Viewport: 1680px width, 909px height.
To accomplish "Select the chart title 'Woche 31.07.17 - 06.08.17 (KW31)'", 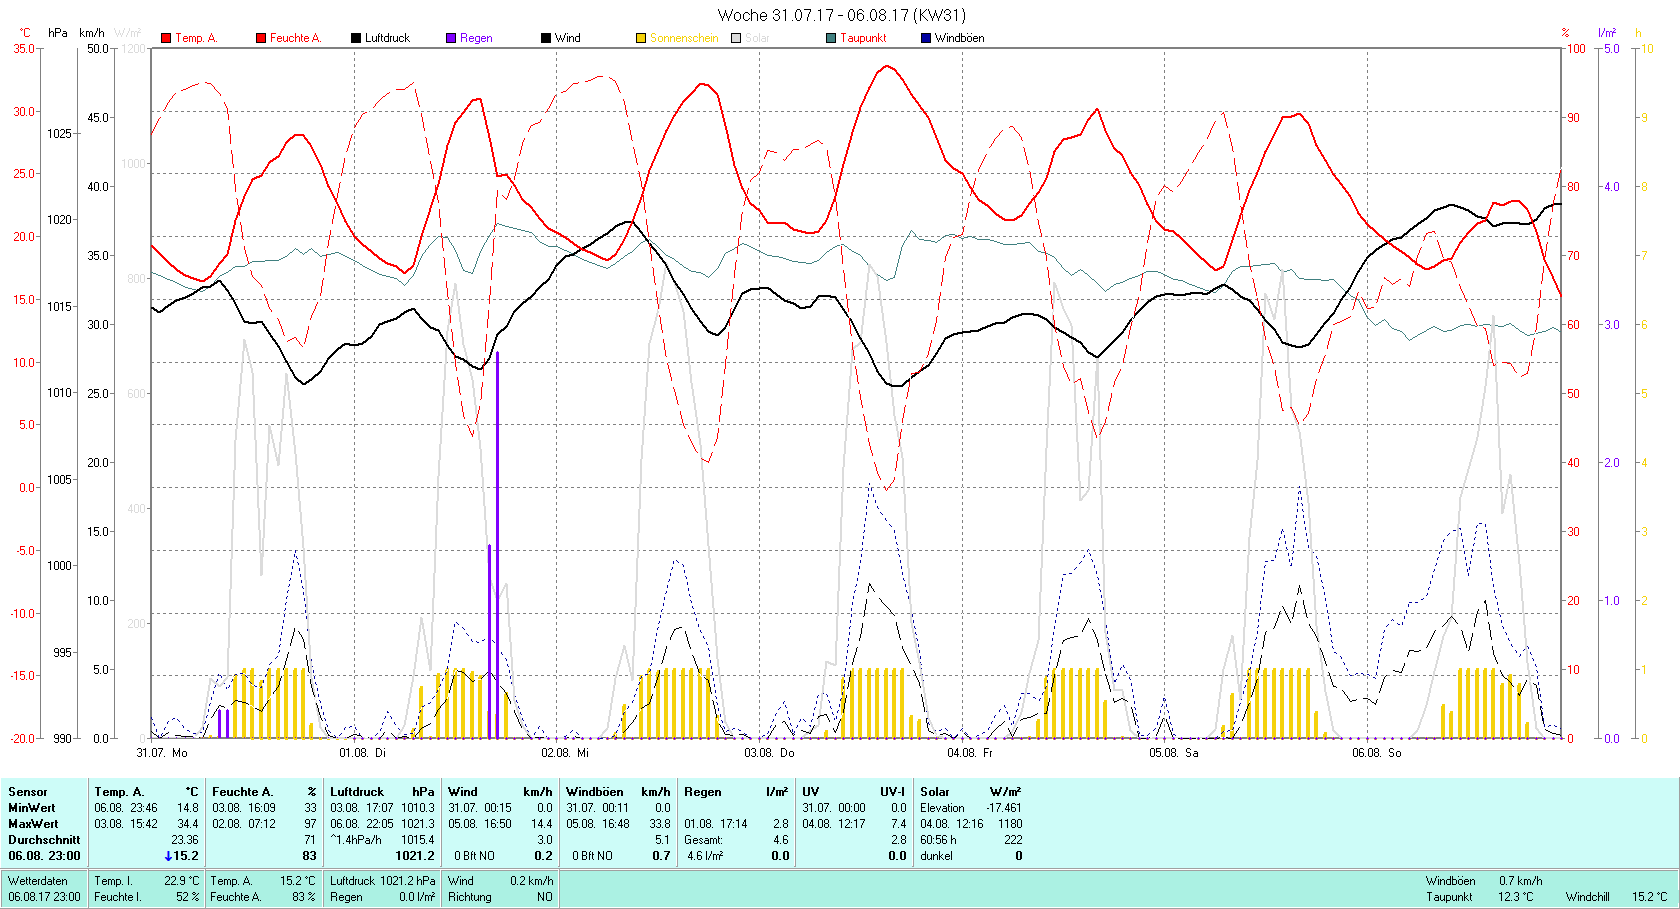I will pos(841,15).
